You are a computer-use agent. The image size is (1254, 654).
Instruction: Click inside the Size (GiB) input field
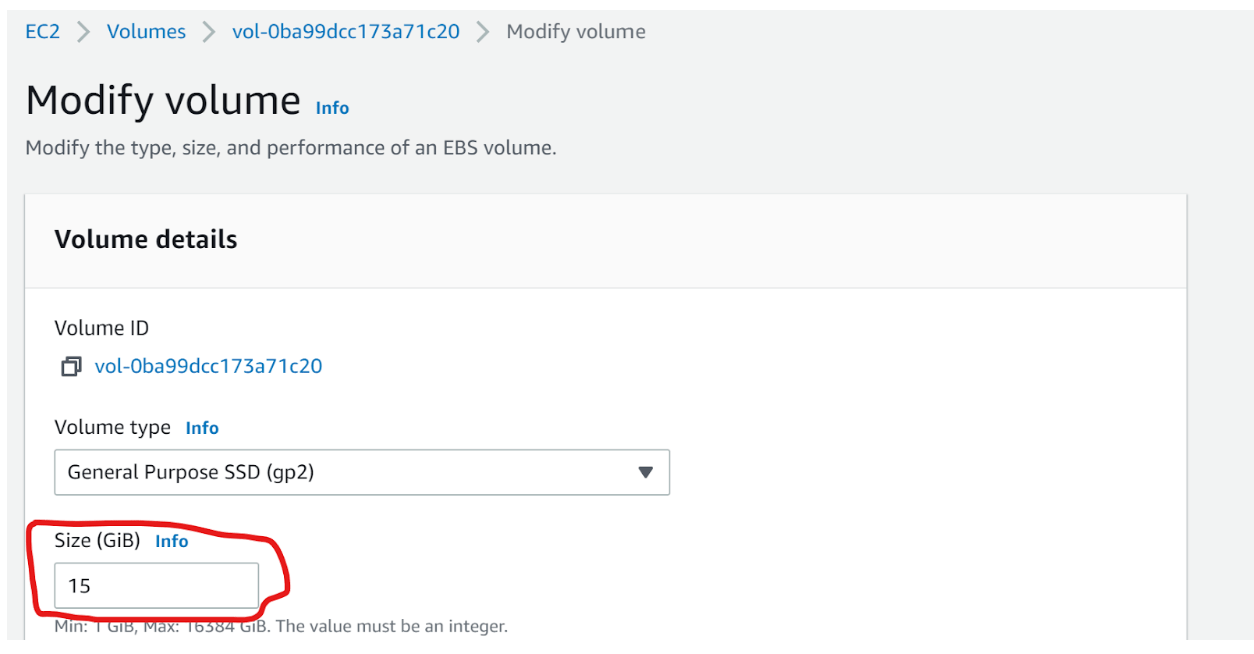pos(155,586)
